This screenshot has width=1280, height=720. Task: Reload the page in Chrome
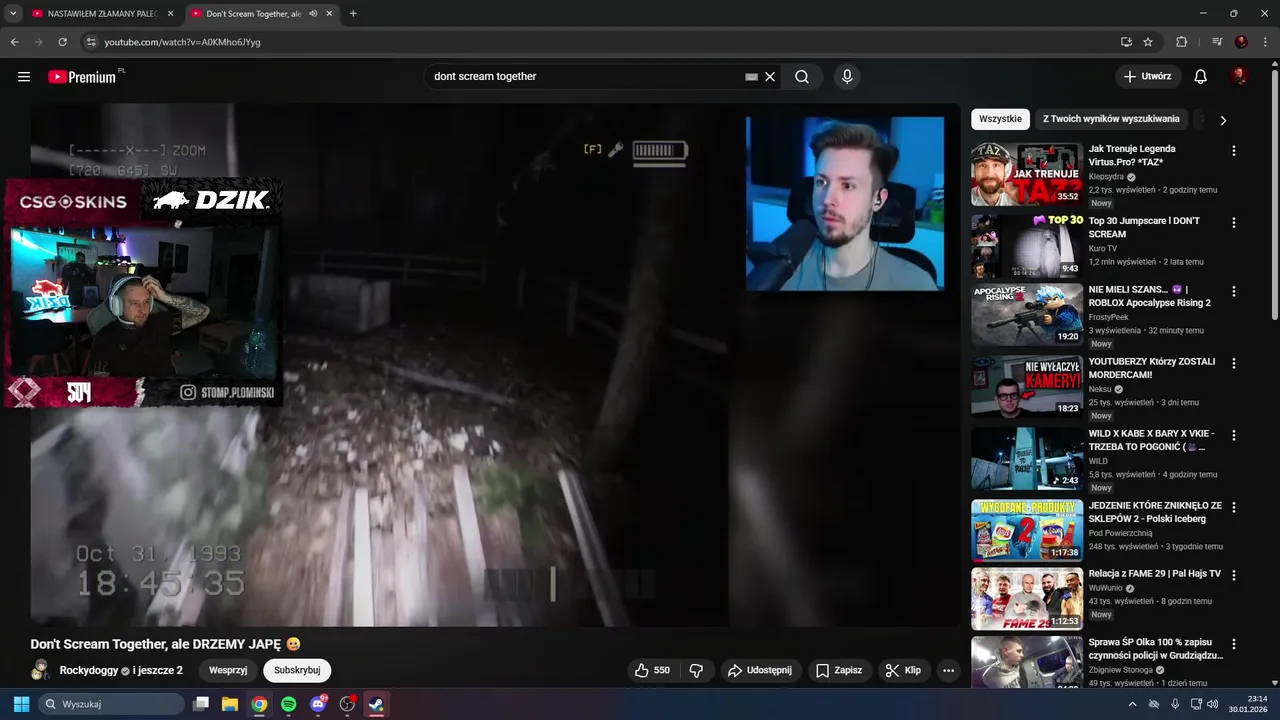[x=62, y=42]
